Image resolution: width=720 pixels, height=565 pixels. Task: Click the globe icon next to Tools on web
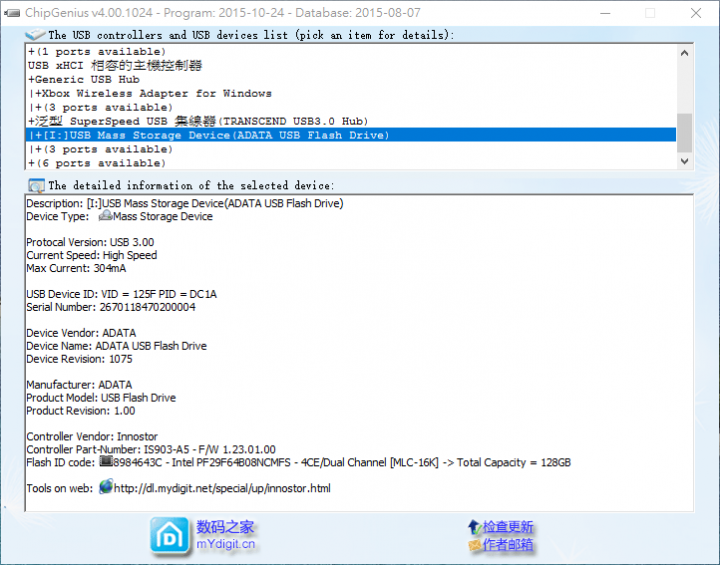pyautogui.click(x=106, y=486)
